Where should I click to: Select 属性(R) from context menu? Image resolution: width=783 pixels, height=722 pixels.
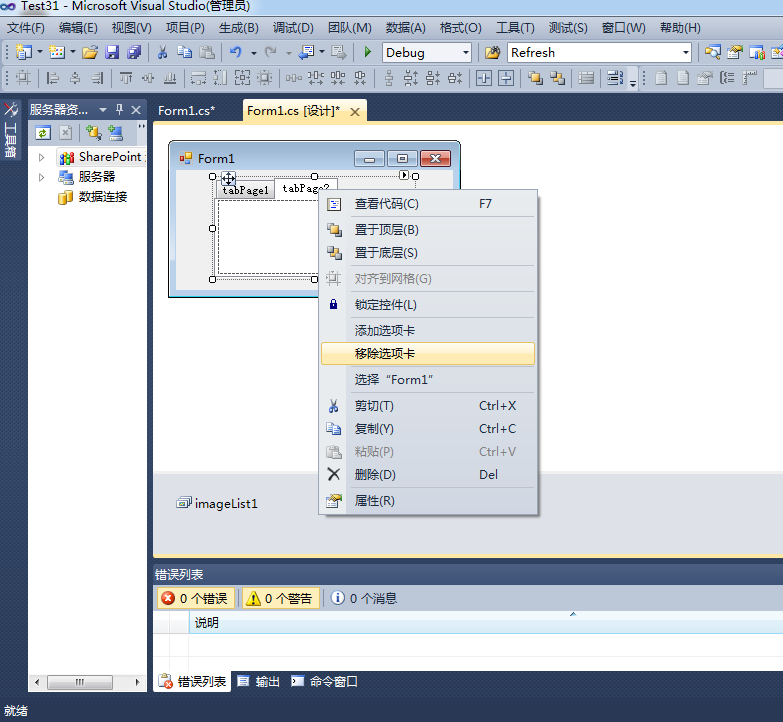428,500
